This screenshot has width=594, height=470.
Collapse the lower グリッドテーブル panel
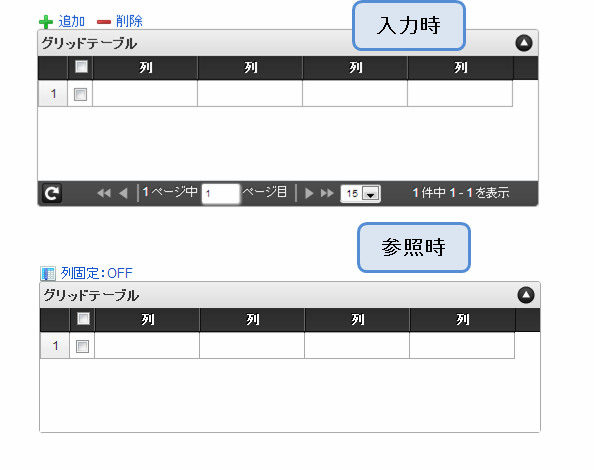[526, 295]
